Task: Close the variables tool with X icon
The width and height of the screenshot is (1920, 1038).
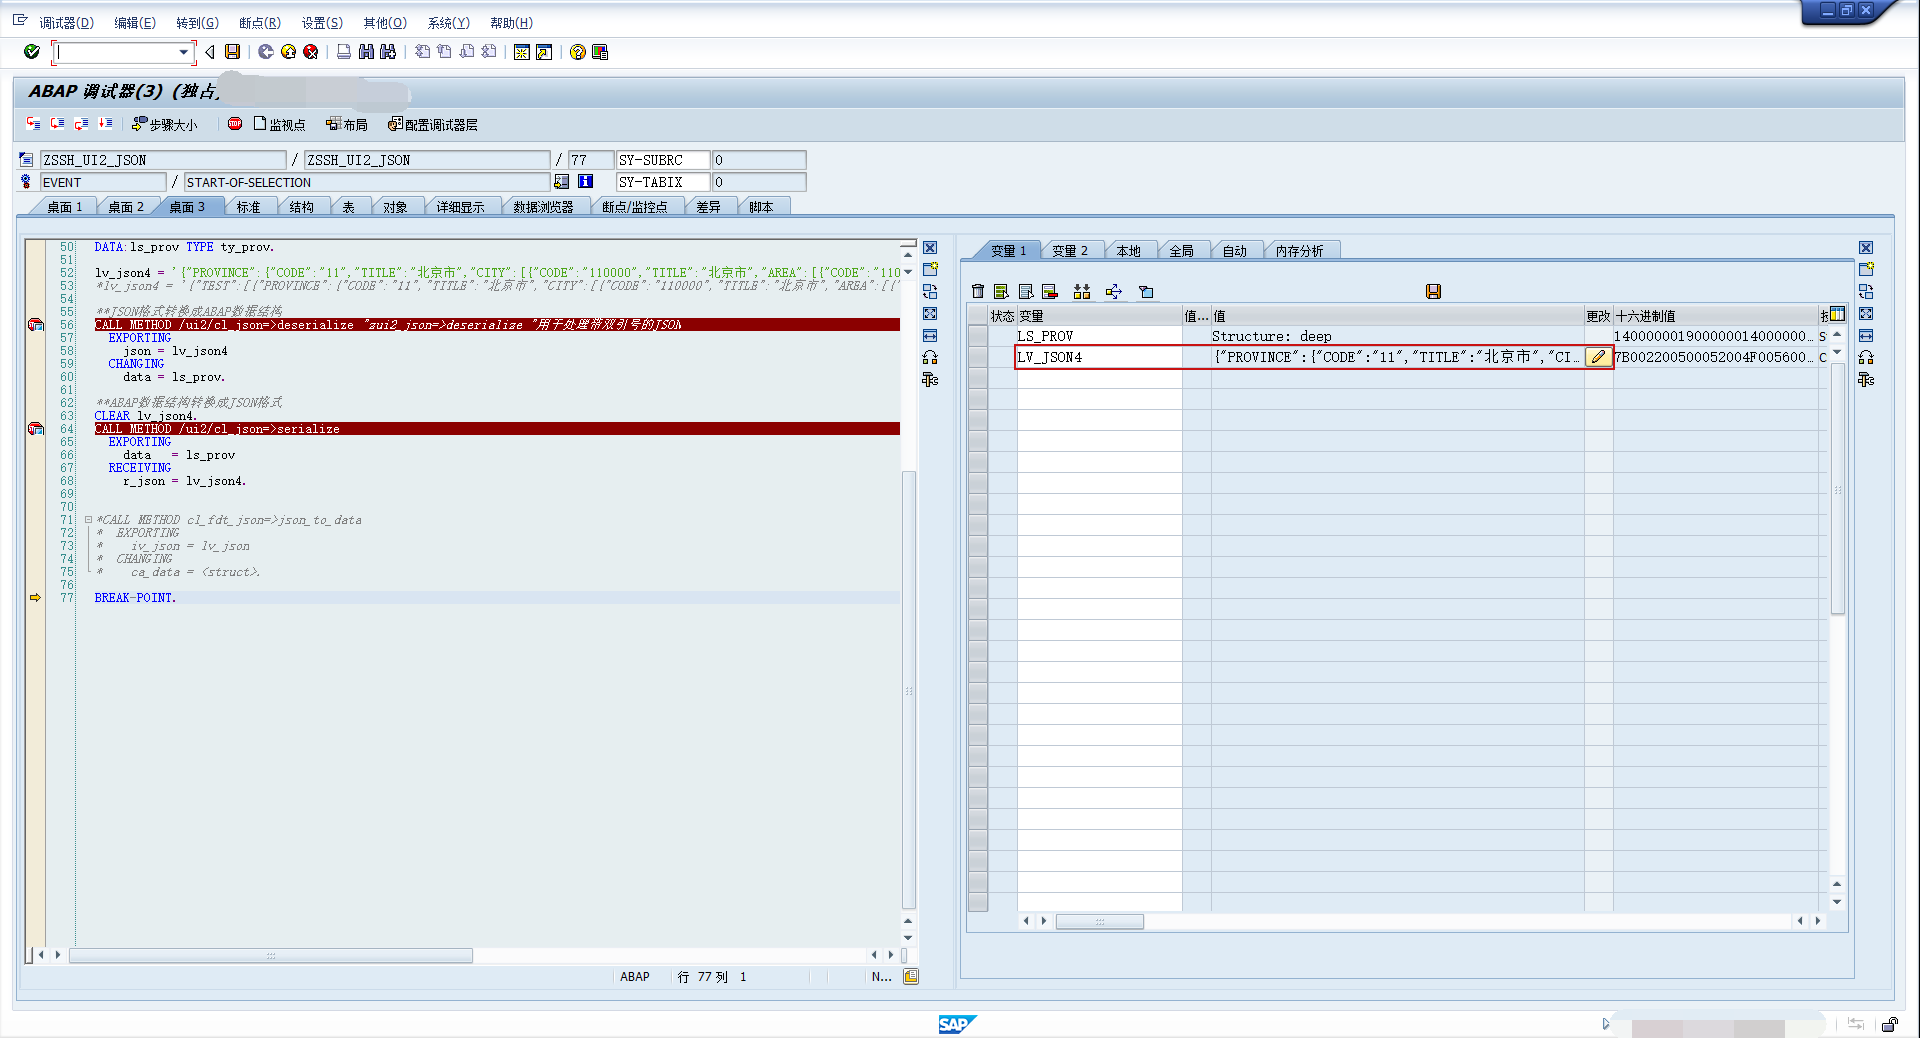Action: 1866,248
